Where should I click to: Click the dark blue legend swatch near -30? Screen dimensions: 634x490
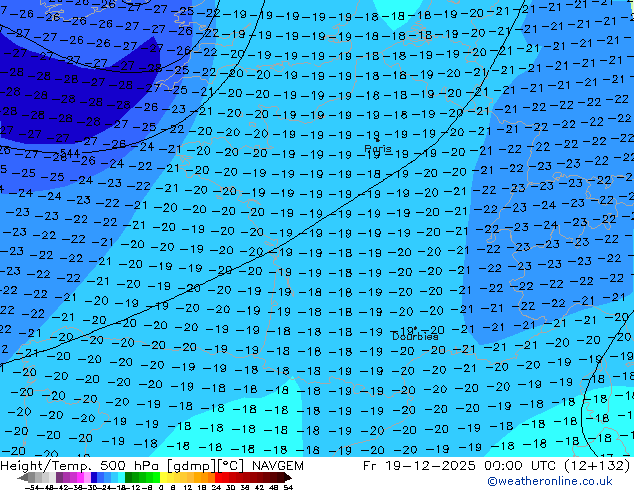[x=94, y=477]
